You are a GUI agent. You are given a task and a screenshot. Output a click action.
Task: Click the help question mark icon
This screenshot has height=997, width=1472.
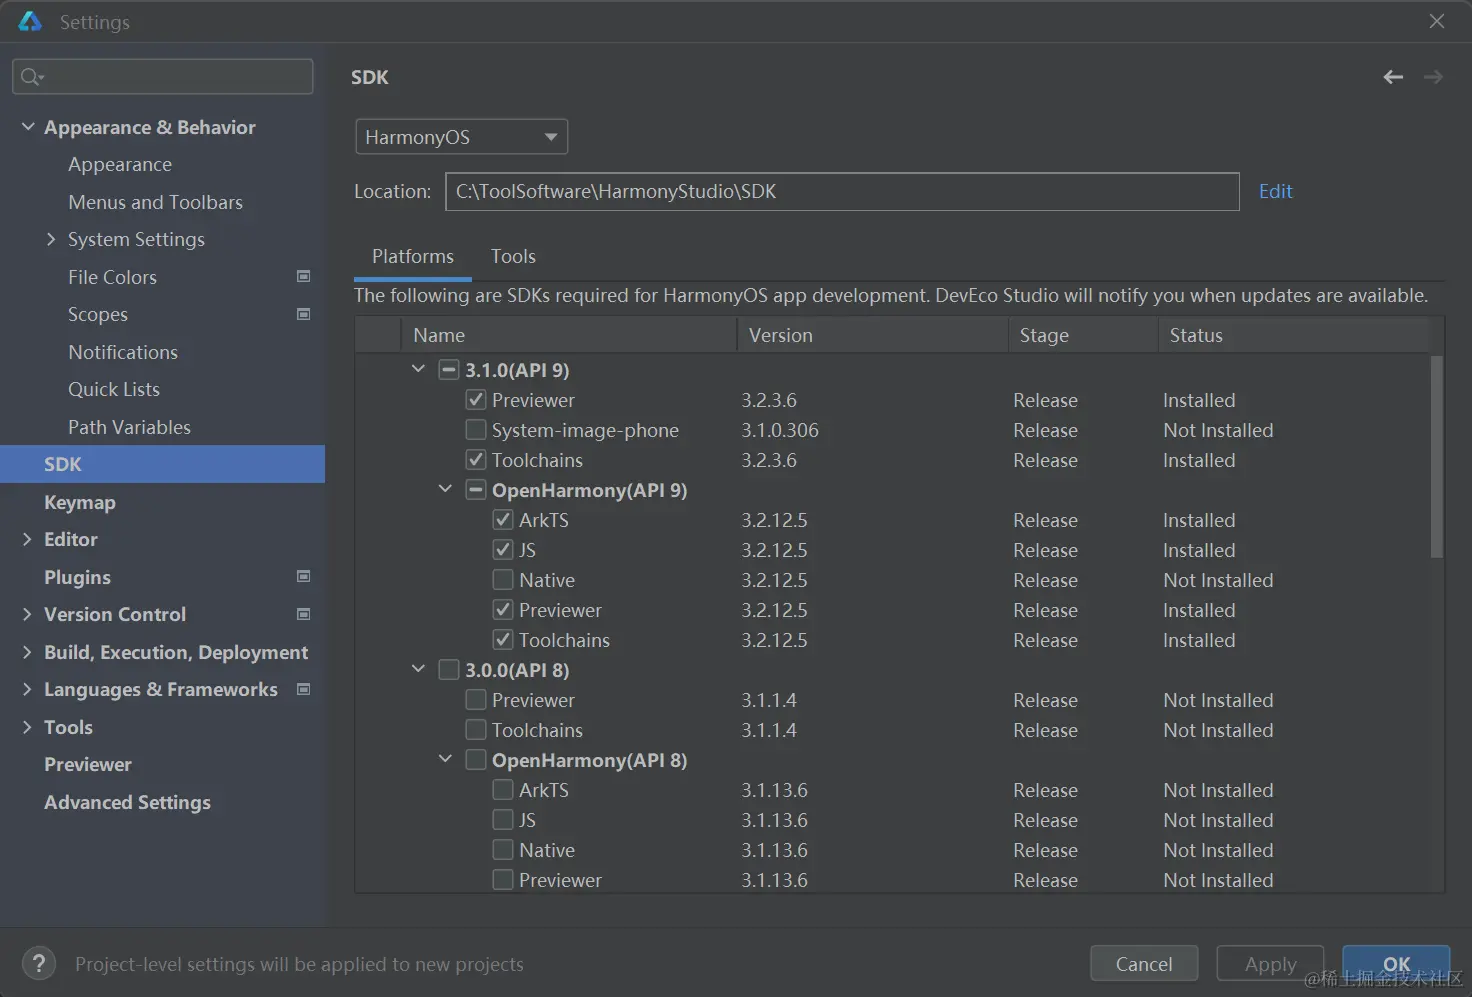tap(38, 964)
